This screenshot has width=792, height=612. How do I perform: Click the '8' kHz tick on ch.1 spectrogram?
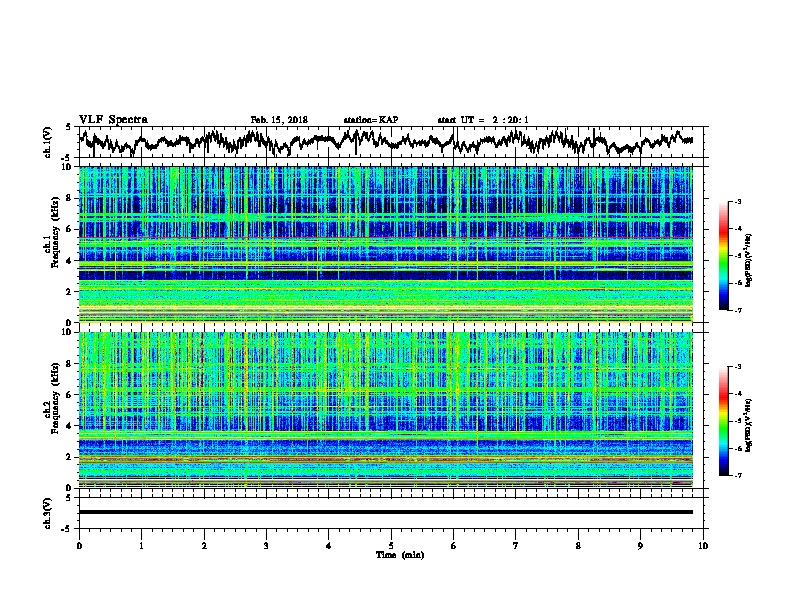point(70,198)
